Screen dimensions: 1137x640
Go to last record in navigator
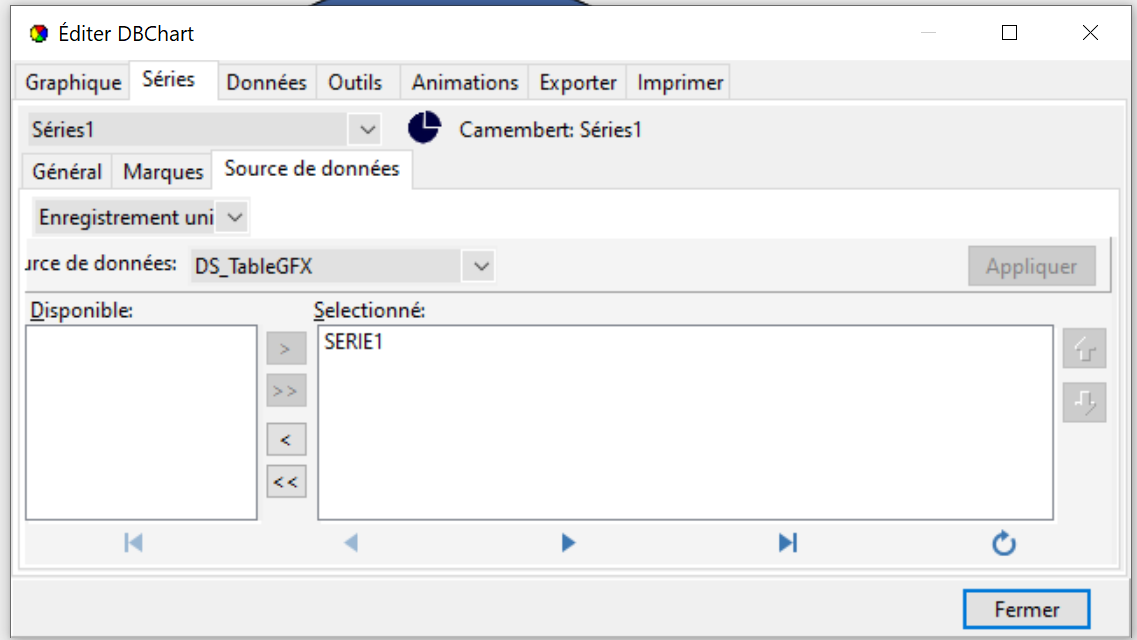pyautogui.click(x=787, y=543)
